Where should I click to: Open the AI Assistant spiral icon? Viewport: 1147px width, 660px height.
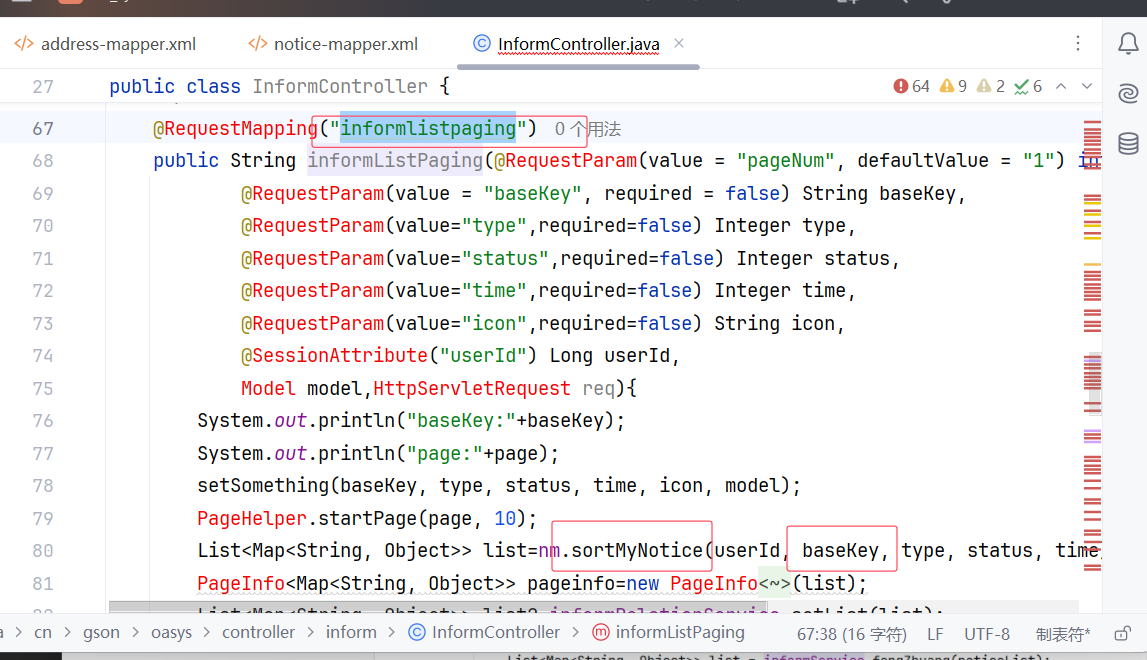pos(1128,94)
